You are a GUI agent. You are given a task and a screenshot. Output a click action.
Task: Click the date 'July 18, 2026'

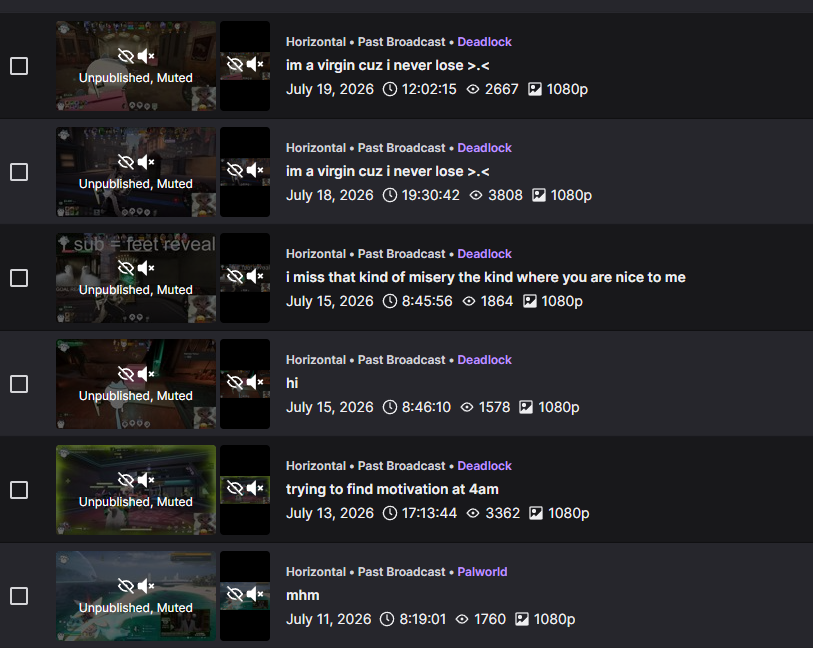(x=330, y=195)
